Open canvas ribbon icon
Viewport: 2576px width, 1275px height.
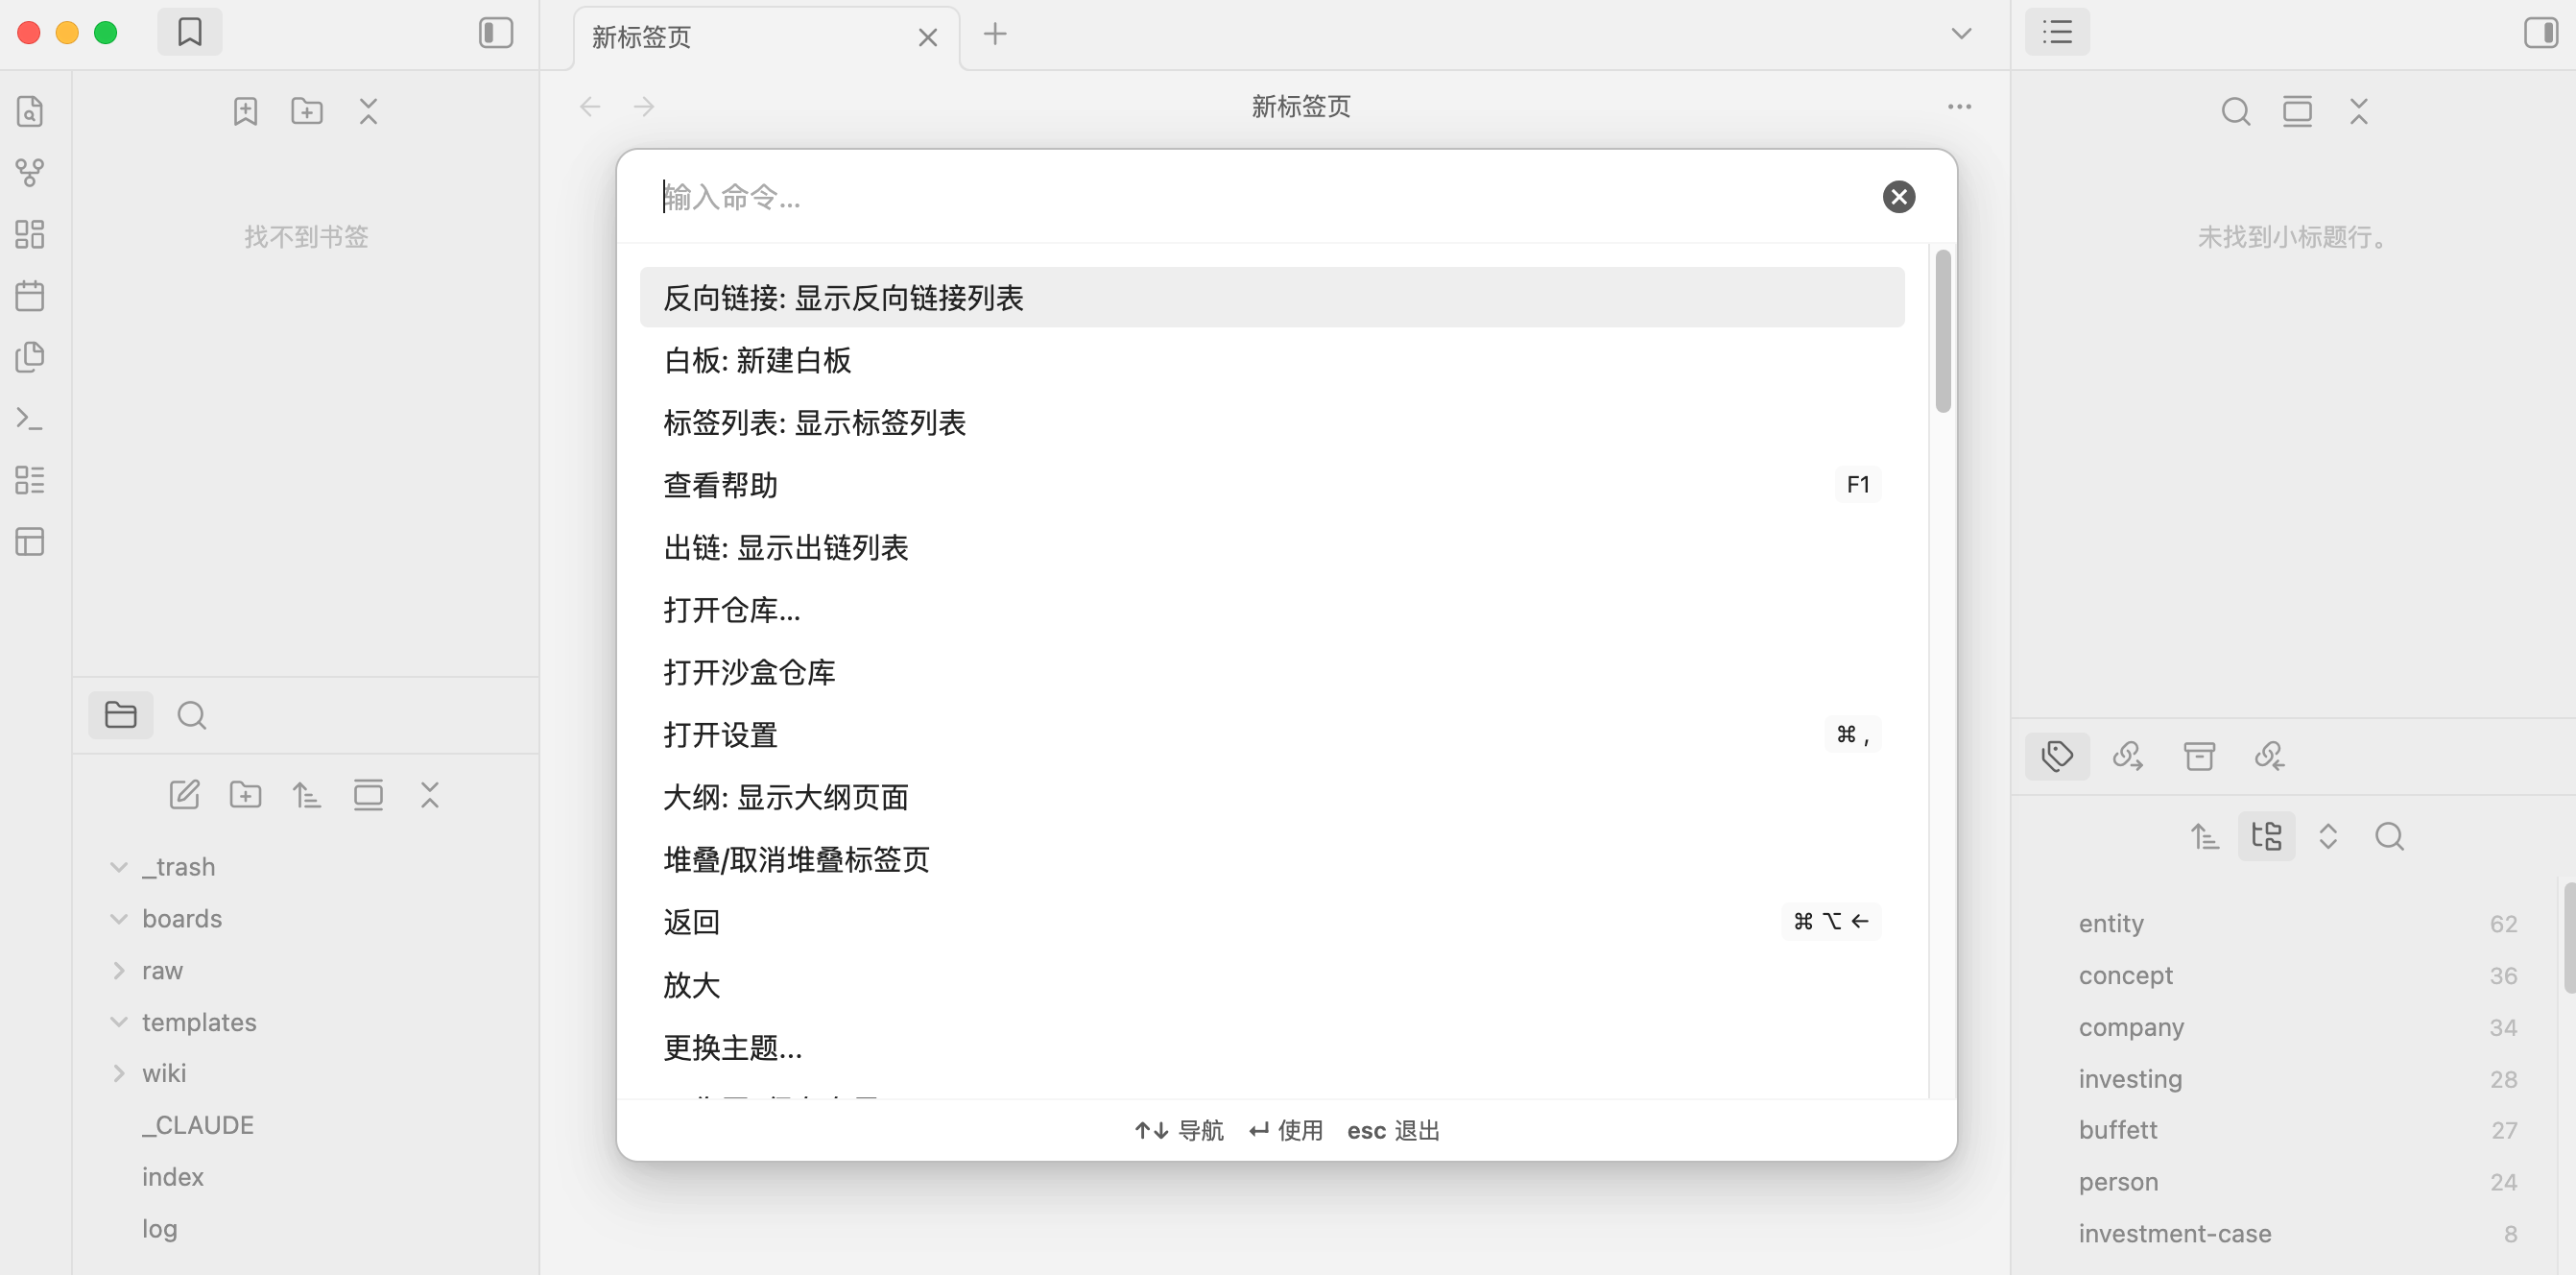point(30,234)
